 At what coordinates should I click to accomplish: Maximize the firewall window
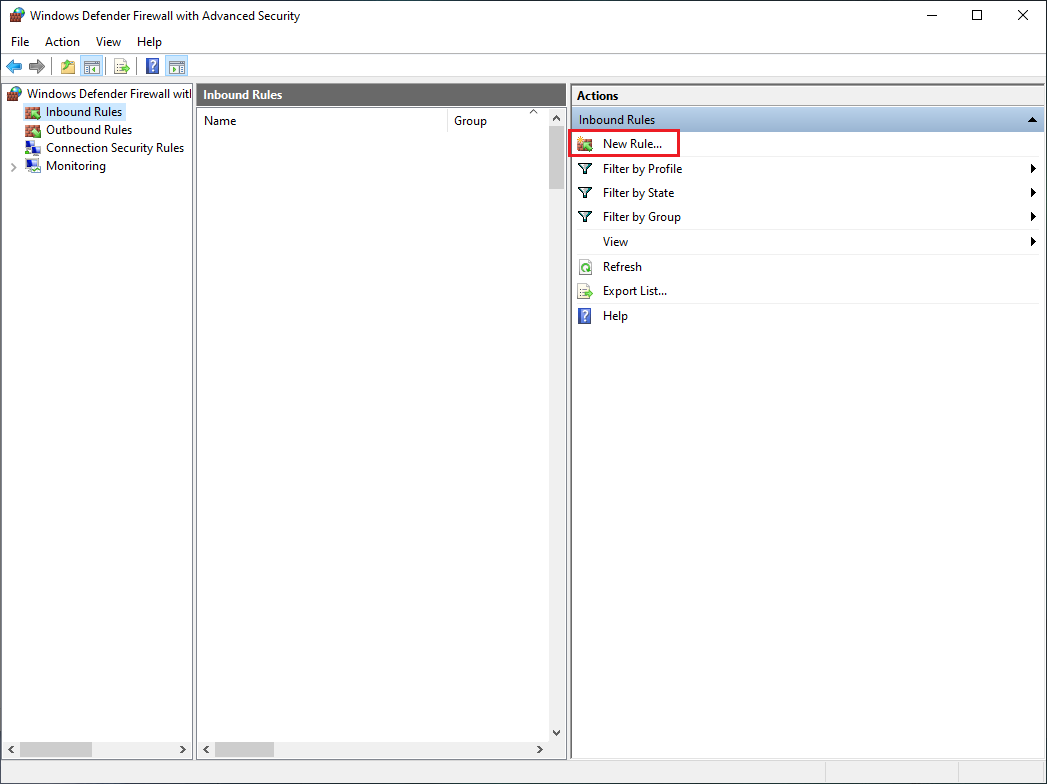tap(977, 15)
